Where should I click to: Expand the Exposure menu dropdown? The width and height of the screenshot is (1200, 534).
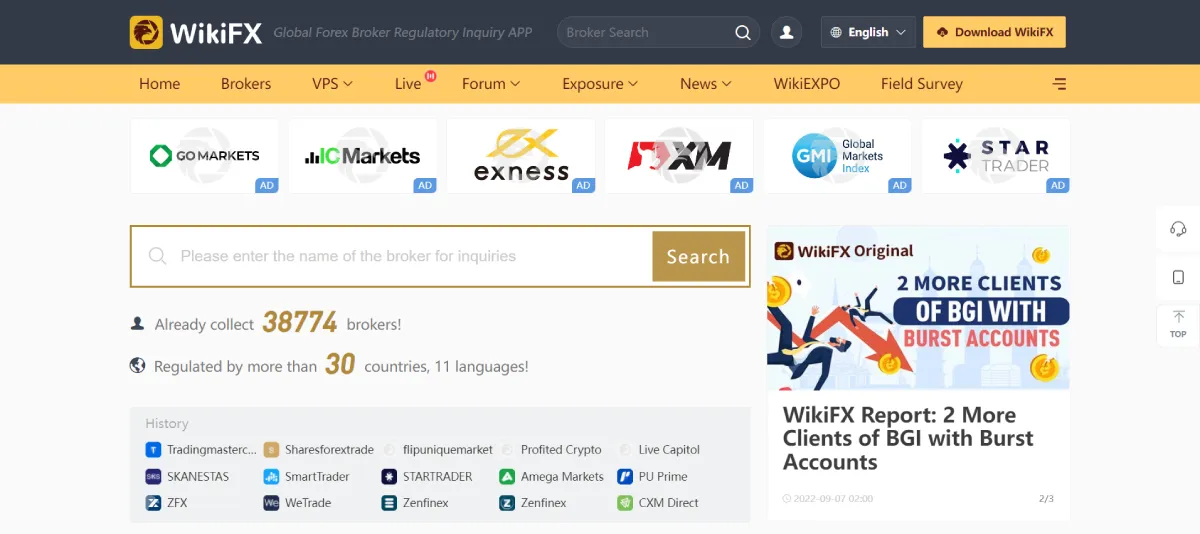(600, 84)
